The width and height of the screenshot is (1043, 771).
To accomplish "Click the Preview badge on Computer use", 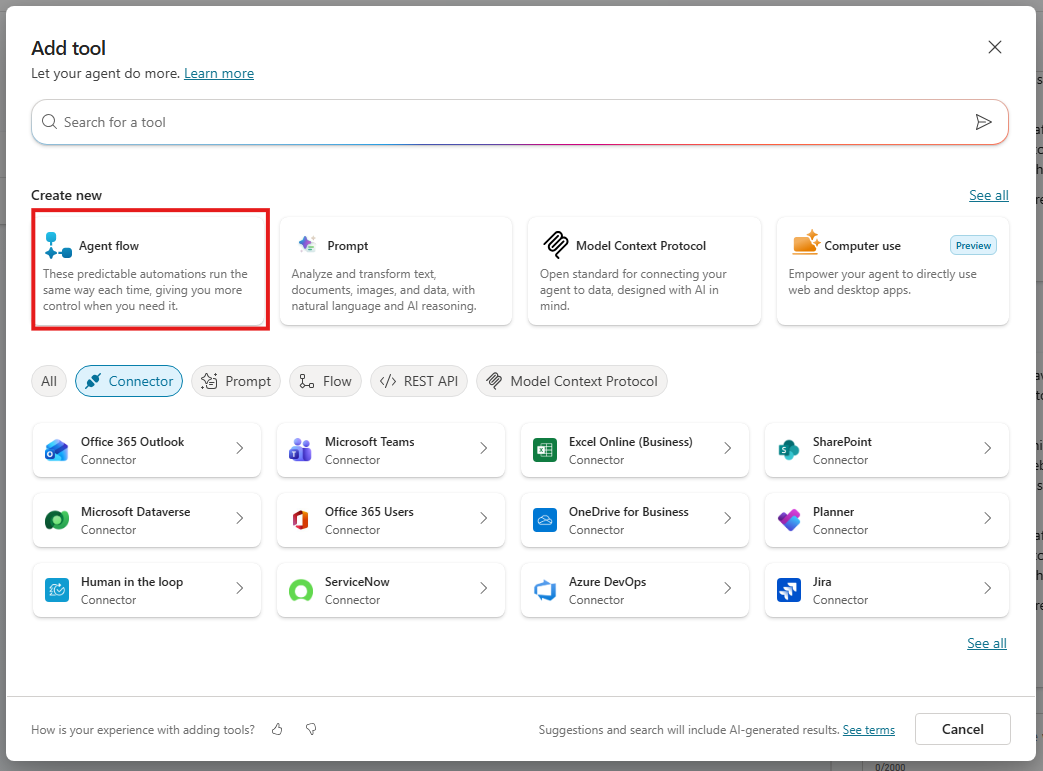I will coord(973,245).
